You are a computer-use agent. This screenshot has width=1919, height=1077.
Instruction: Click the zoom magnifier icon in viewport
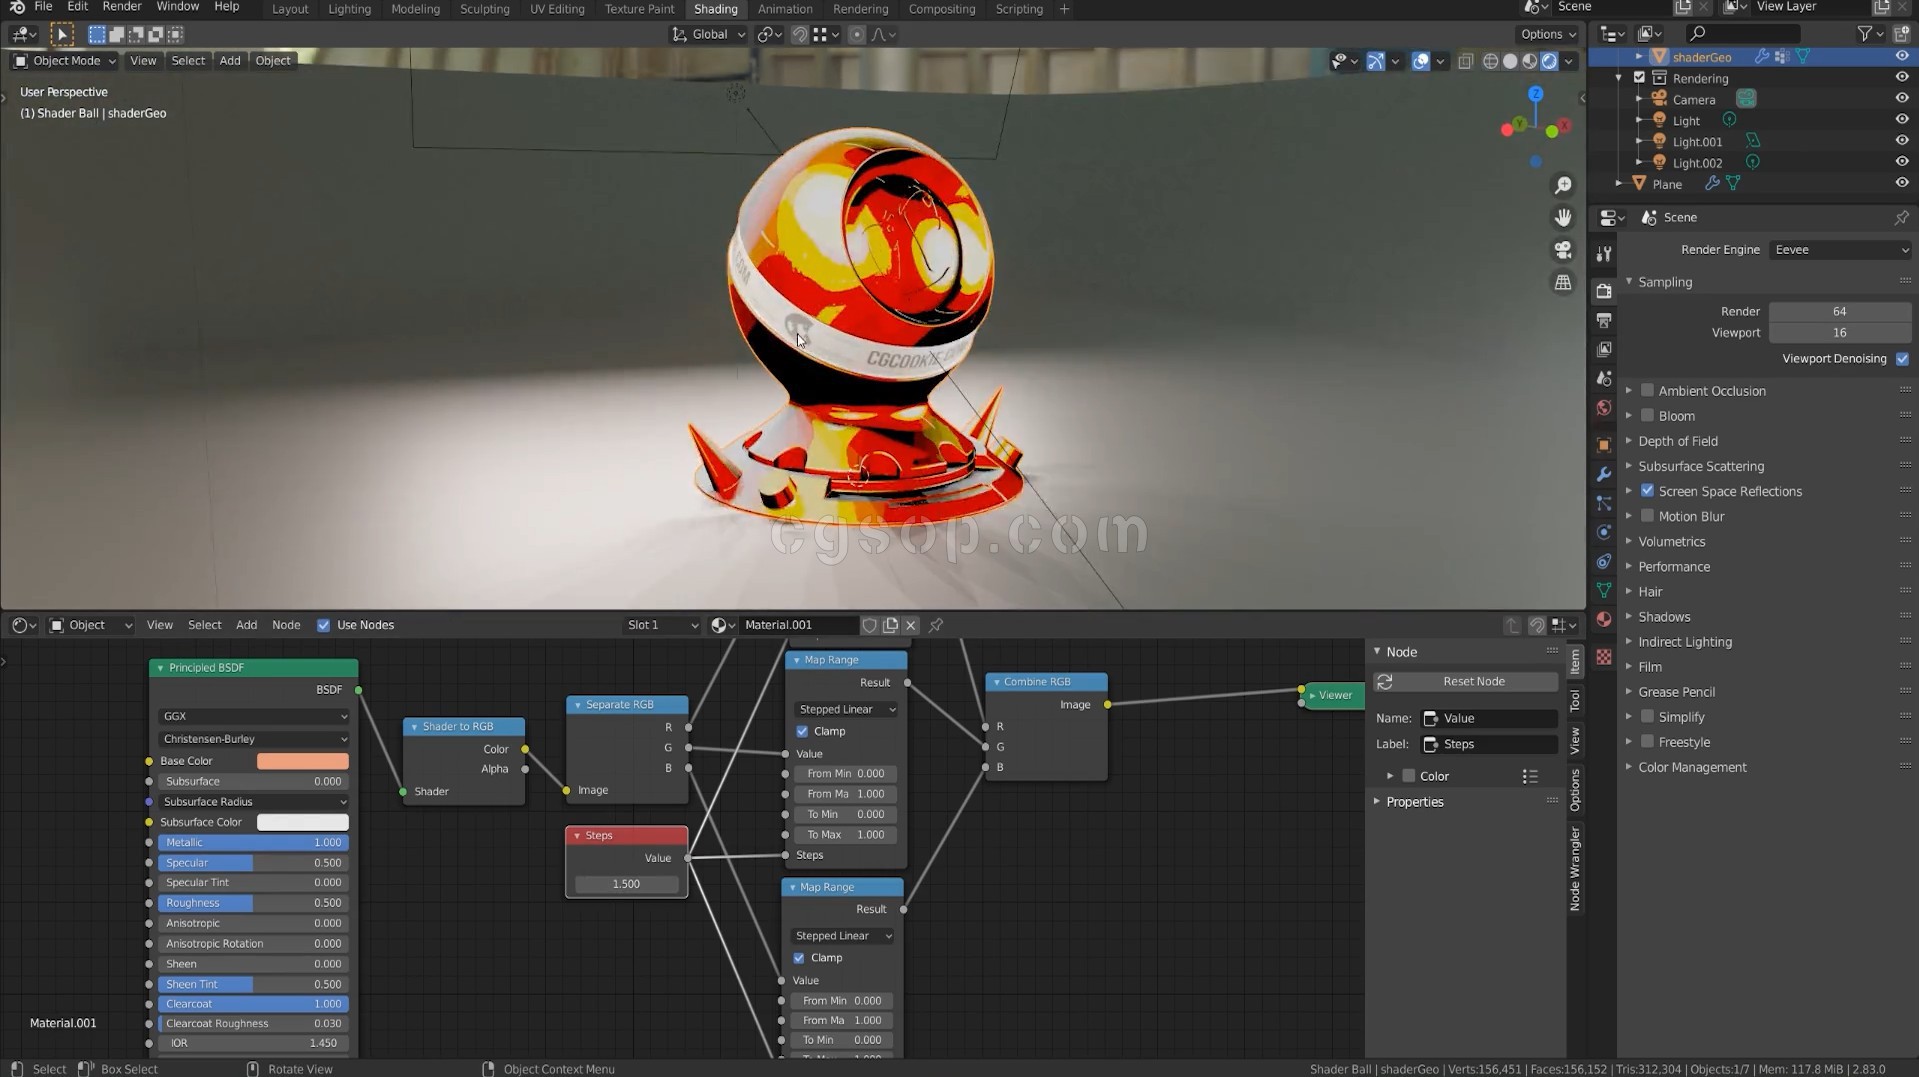click(1562, 186)
